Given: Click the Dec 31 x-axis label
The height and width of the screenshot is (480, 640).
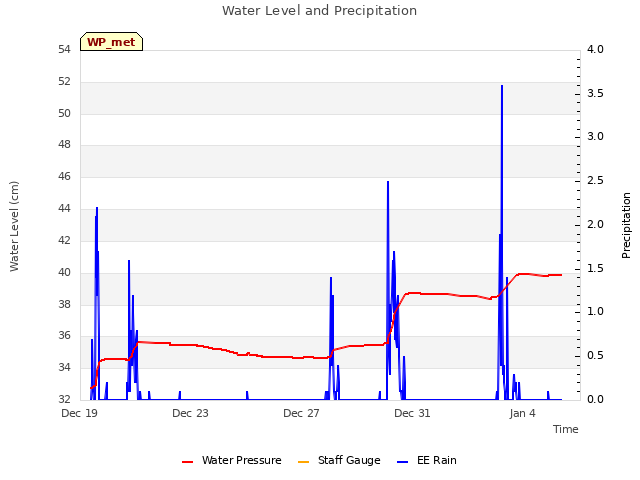Looking at the screenshot, I should pyautogui.click(x=412, y=413).
